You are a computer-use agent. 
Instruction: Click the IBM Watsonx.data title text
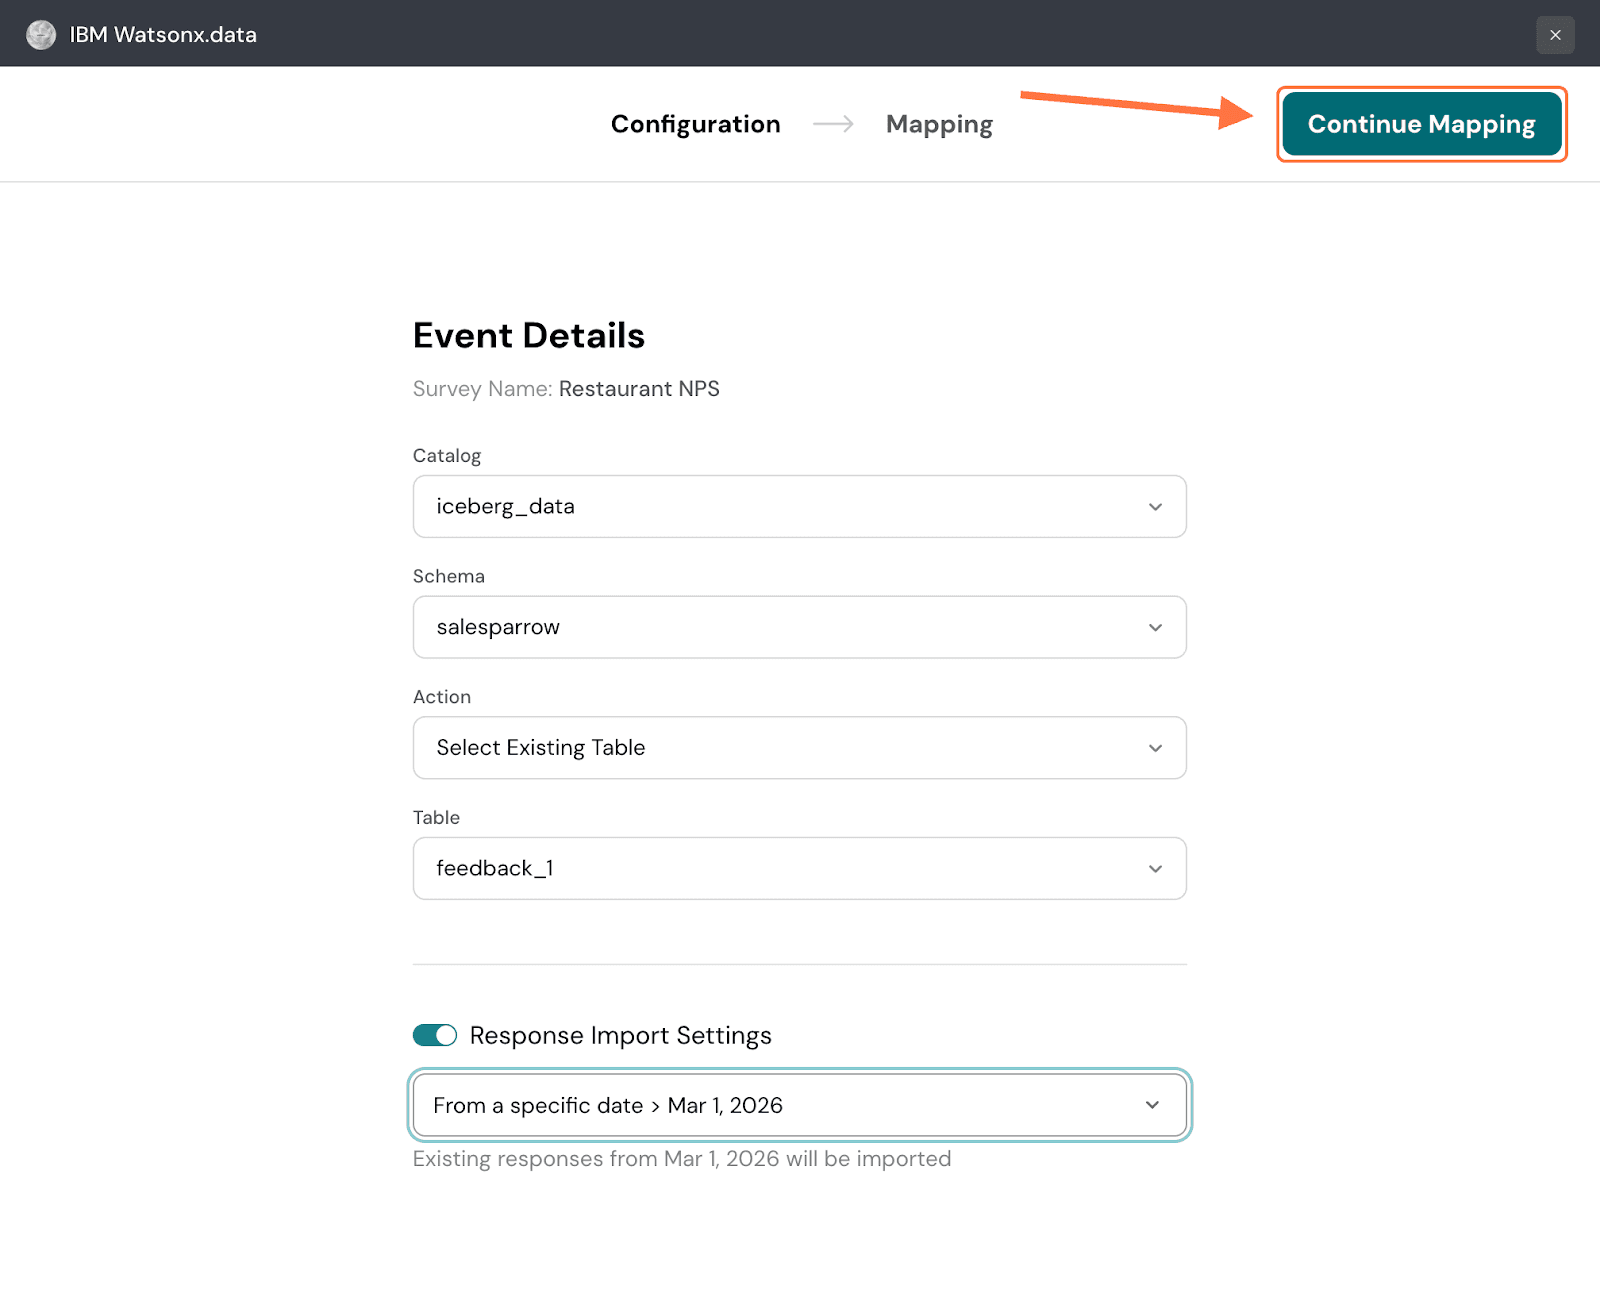coord(163,35)
